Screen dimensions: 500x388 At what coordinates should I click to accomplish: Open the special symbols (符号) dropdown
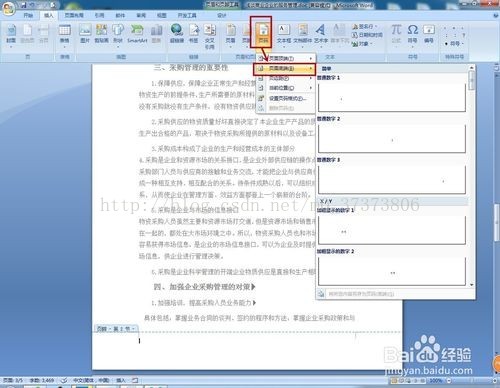pyautogui.click(x=455, y=44)
